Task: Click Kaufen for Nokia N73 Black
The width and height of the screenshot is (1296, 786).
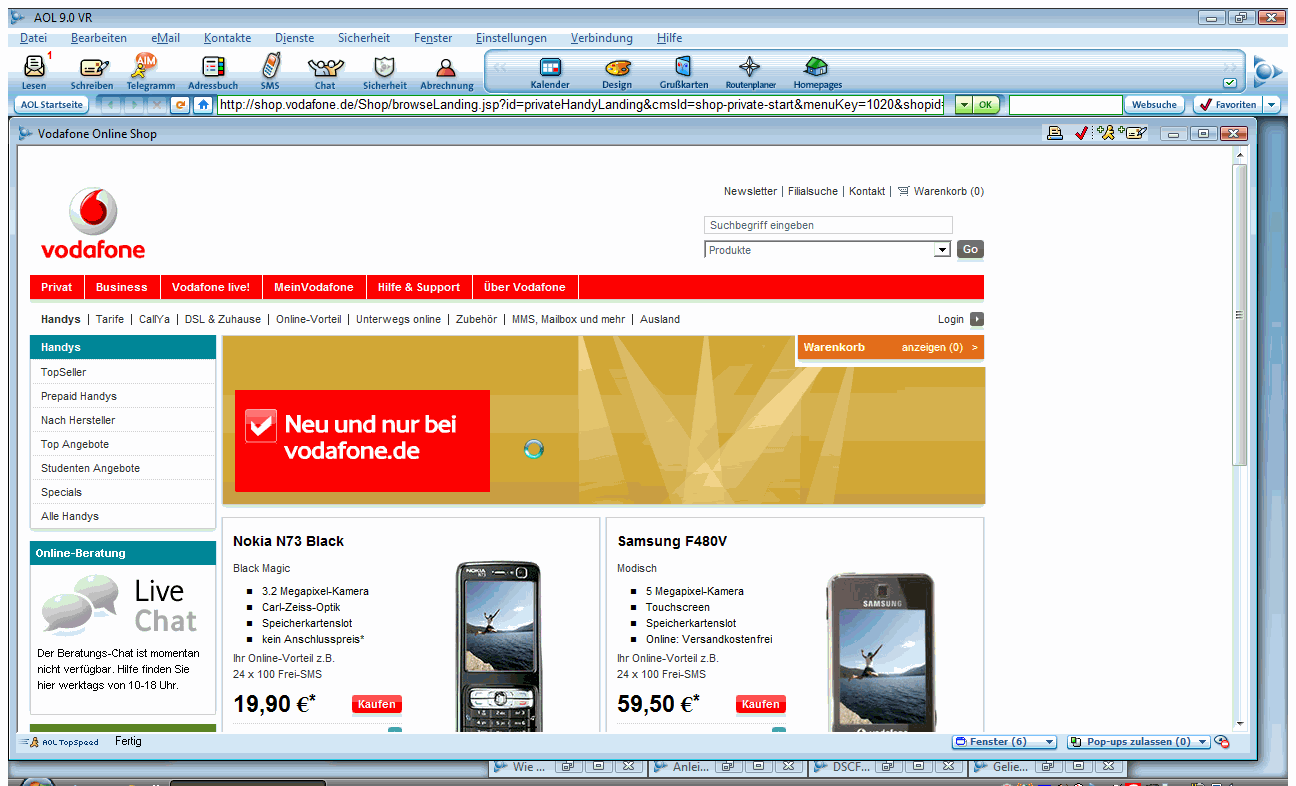Action: pyautogui.click(x=376, y=704)
